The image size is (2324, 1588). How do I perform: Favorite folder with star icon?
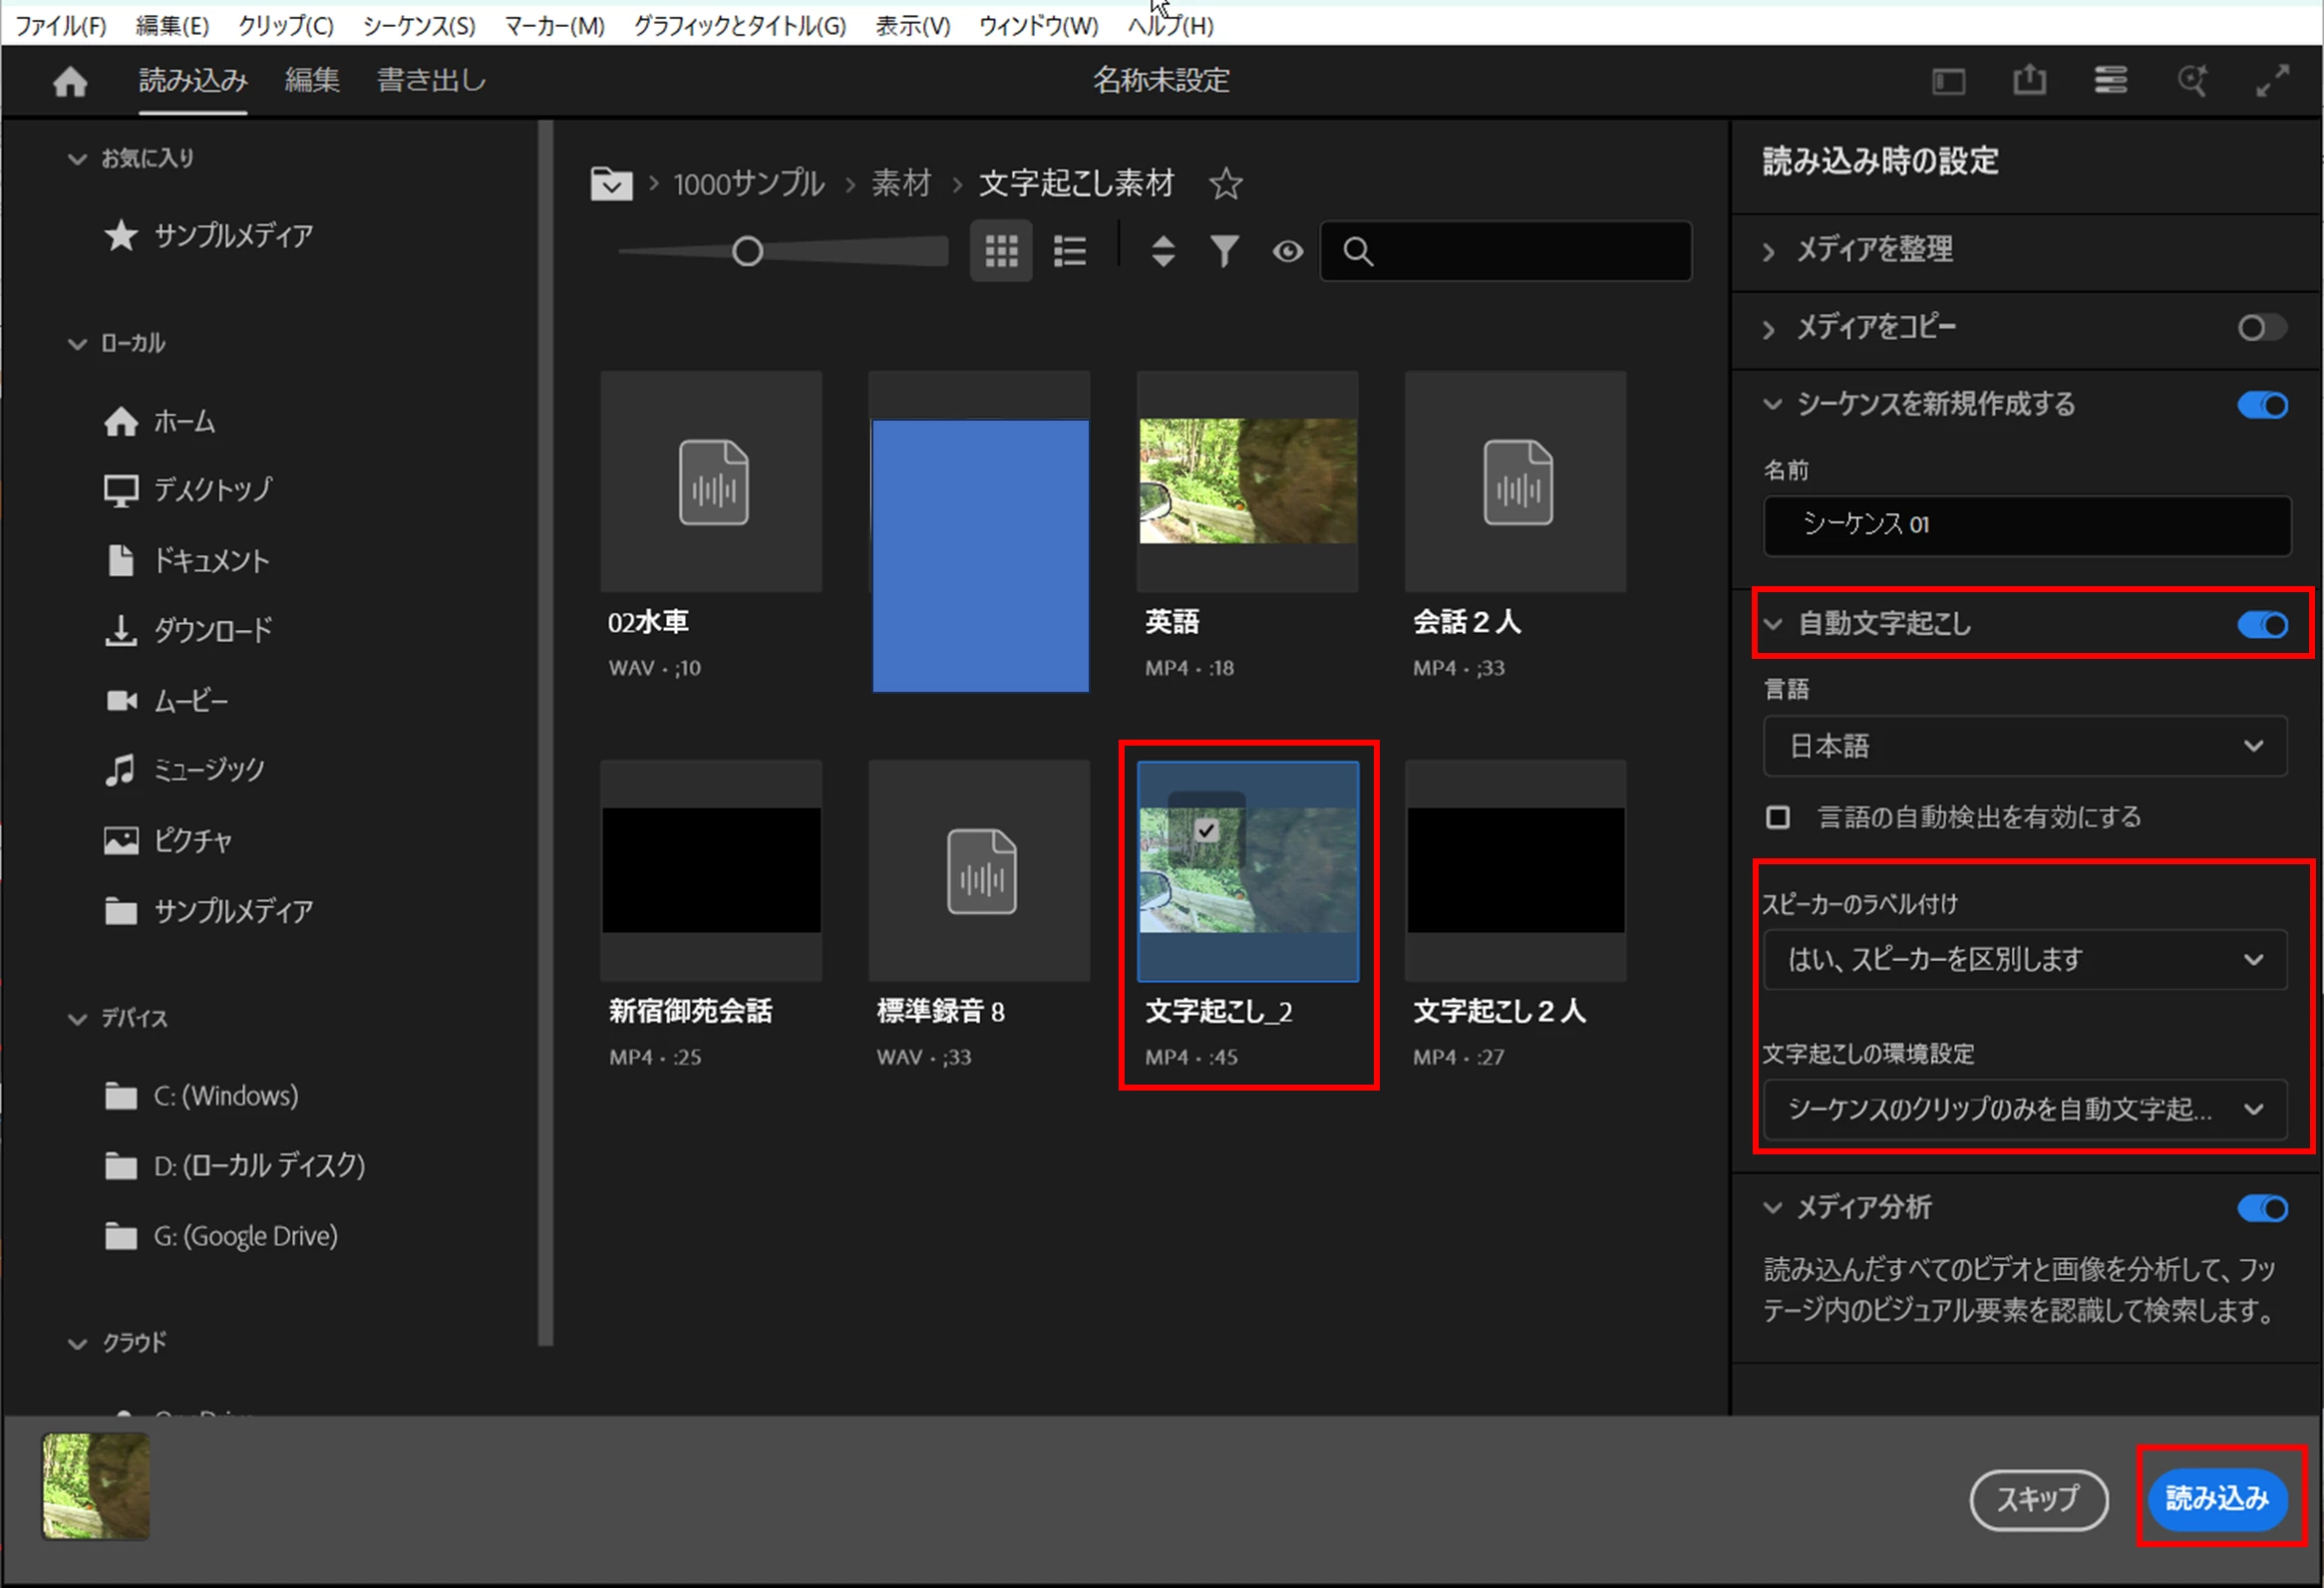(1225, 184)
